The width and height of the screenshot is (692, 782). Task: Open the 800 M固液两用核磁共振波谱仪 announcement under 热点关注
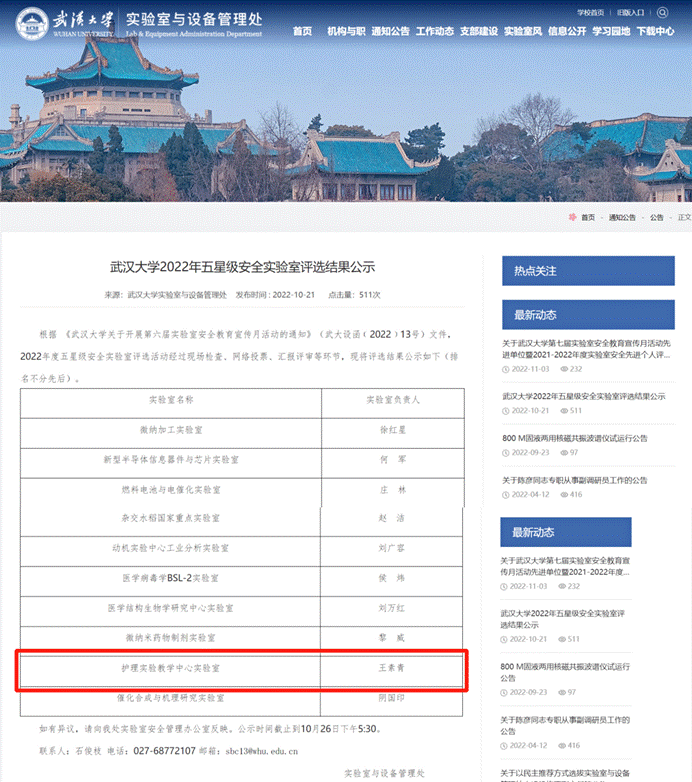point(574,438)
